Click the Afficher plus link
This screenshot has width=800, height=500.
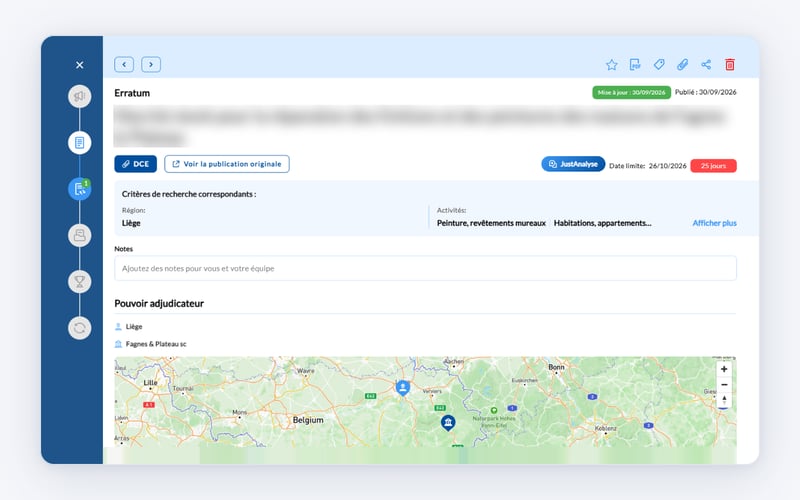(x=714, y=223)
